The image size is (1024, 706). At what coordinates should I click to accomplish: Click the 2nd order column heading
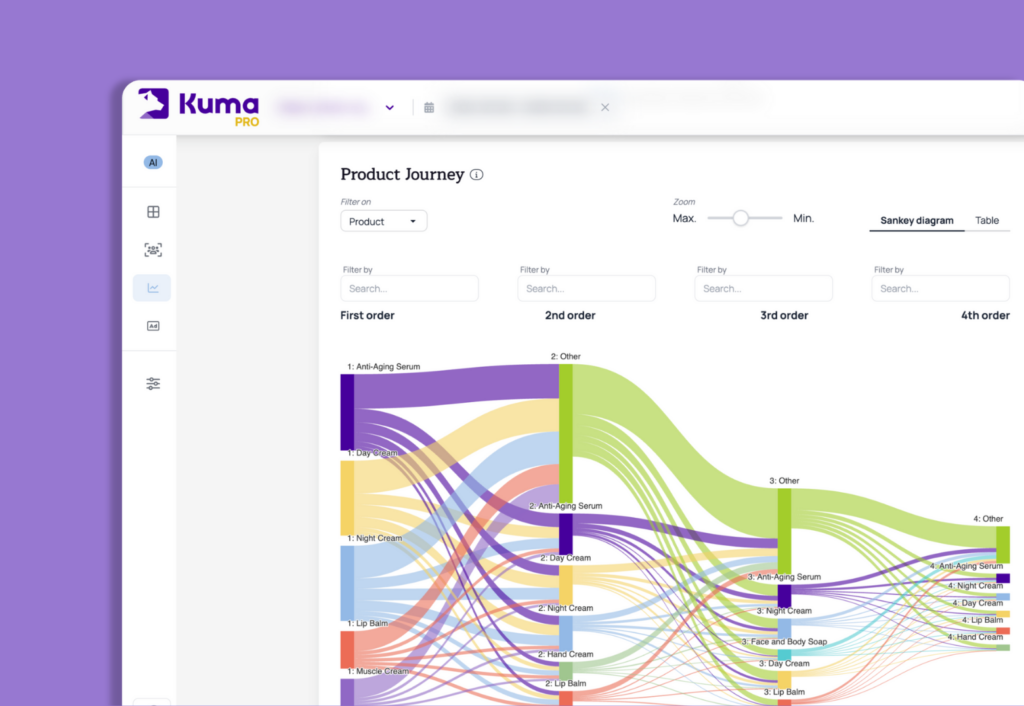[x=570, y=315]
